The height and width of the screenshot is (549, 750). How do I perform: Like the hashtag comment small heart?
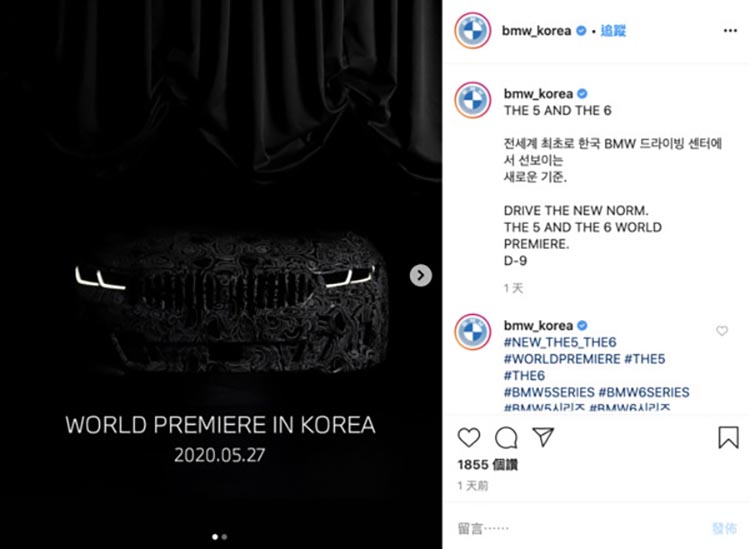pyautogui.click(x=722, y=330)
